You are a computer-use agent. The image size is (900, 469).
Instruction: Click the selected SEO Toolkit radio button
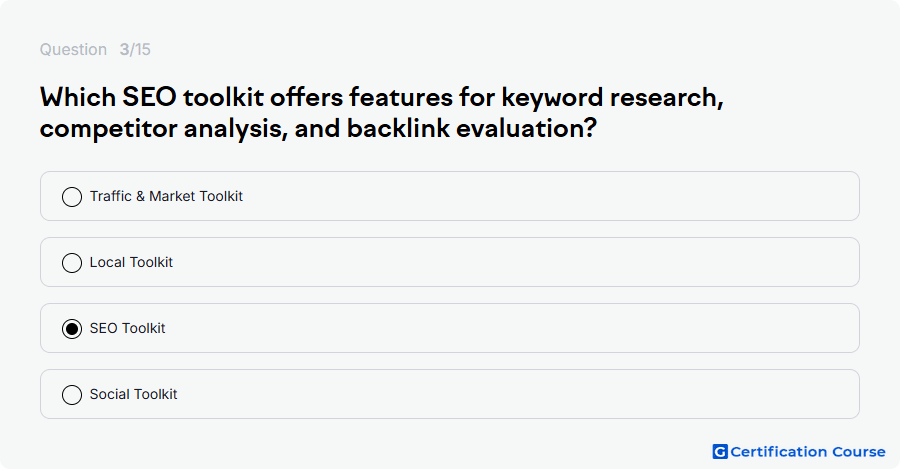tap(72, 328)
